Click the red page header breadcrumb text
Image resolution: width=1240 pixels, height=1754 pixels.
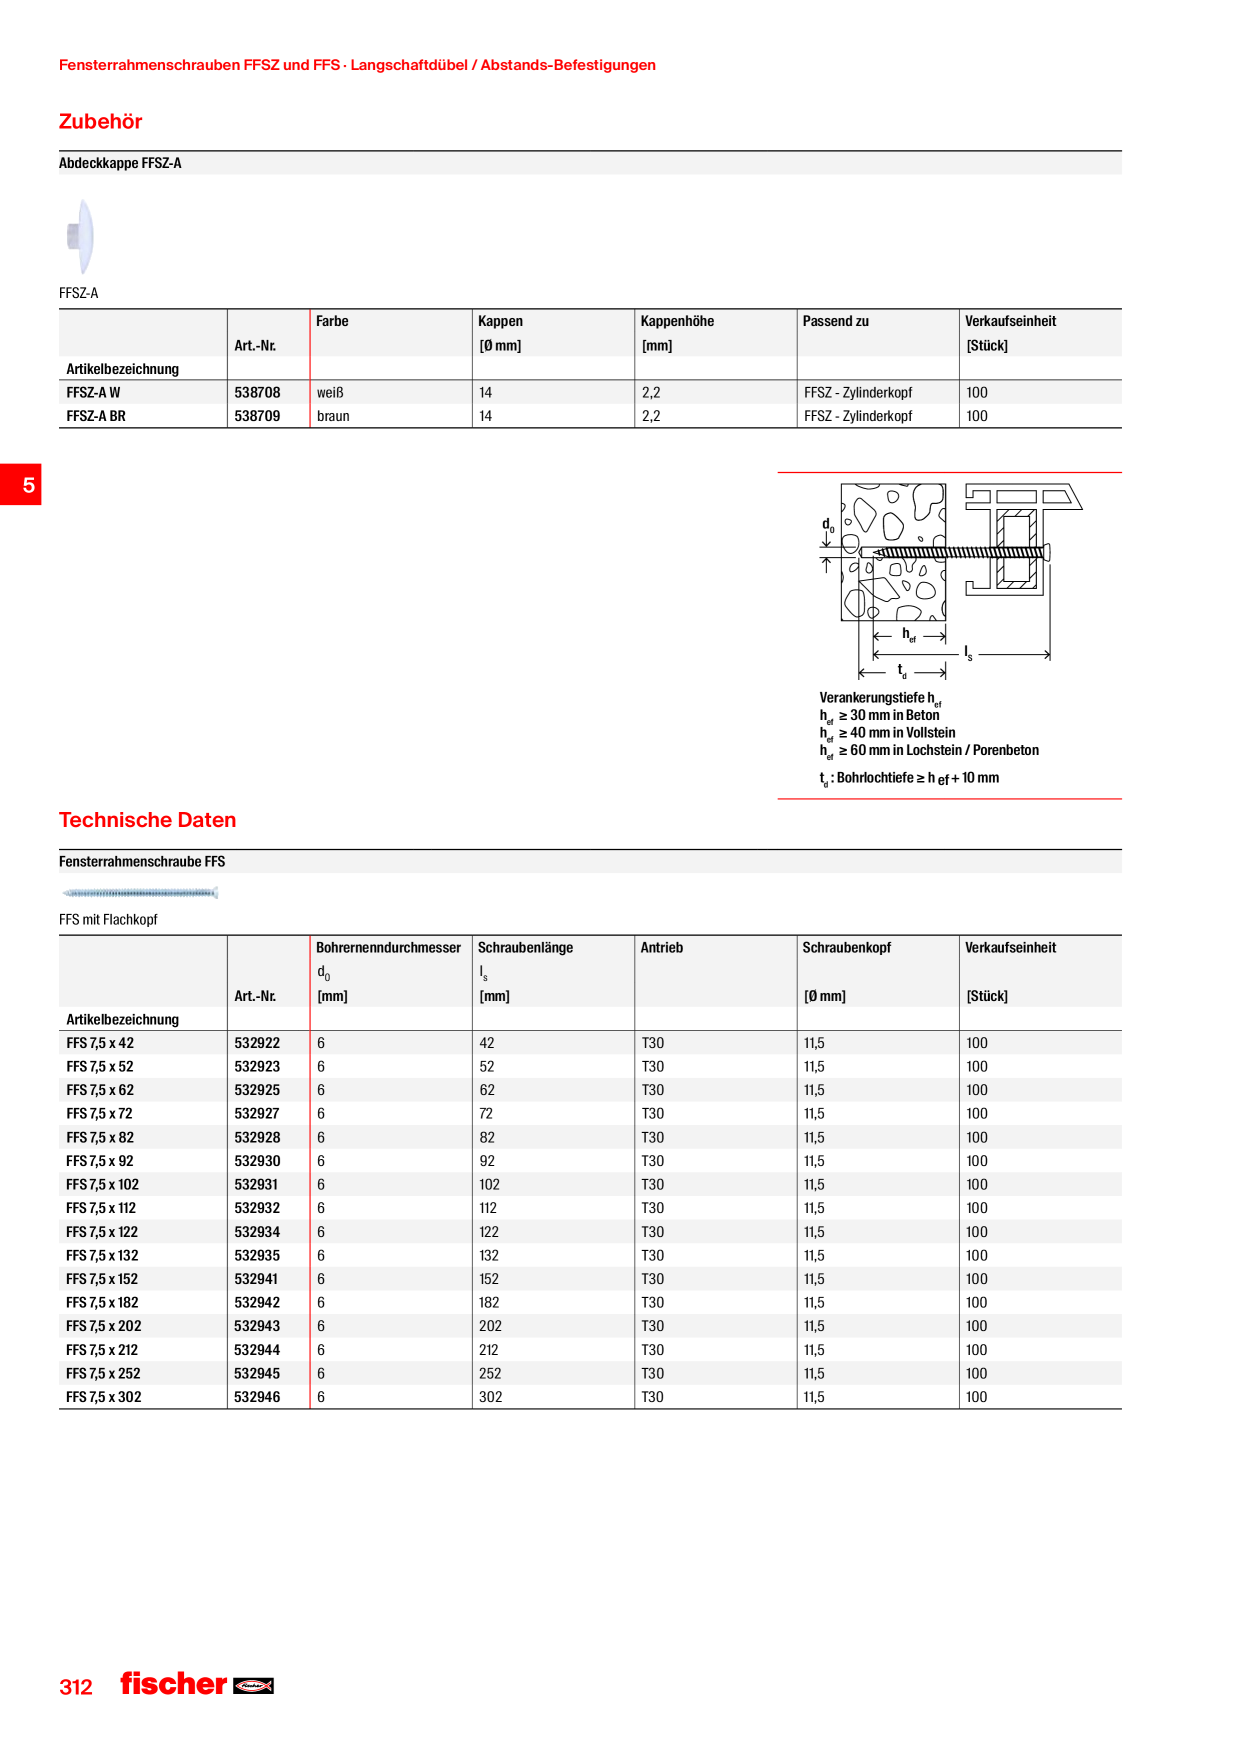[x=358, y=65]
